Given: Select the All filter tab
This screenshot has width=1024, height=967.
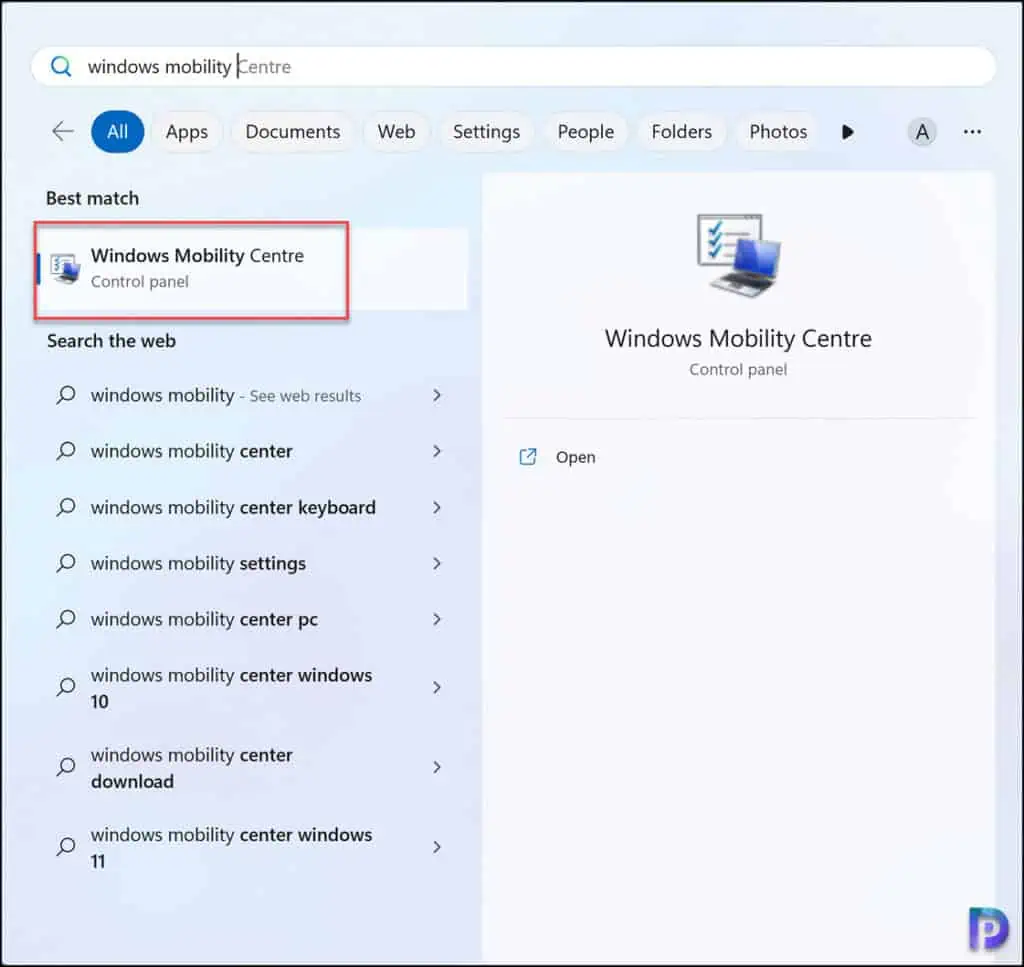Looking at the screenshot, I should [118, 131].
